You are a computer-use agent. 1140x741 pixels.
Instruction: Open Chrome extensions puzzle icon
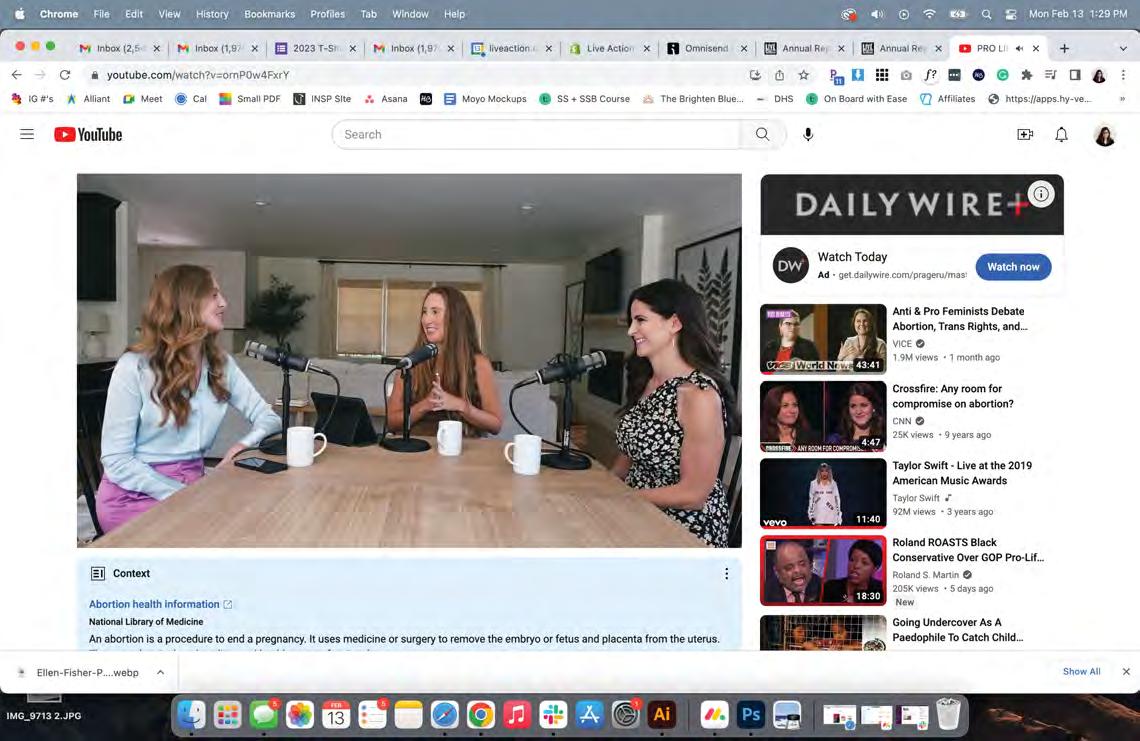(x=1027, y=75)
